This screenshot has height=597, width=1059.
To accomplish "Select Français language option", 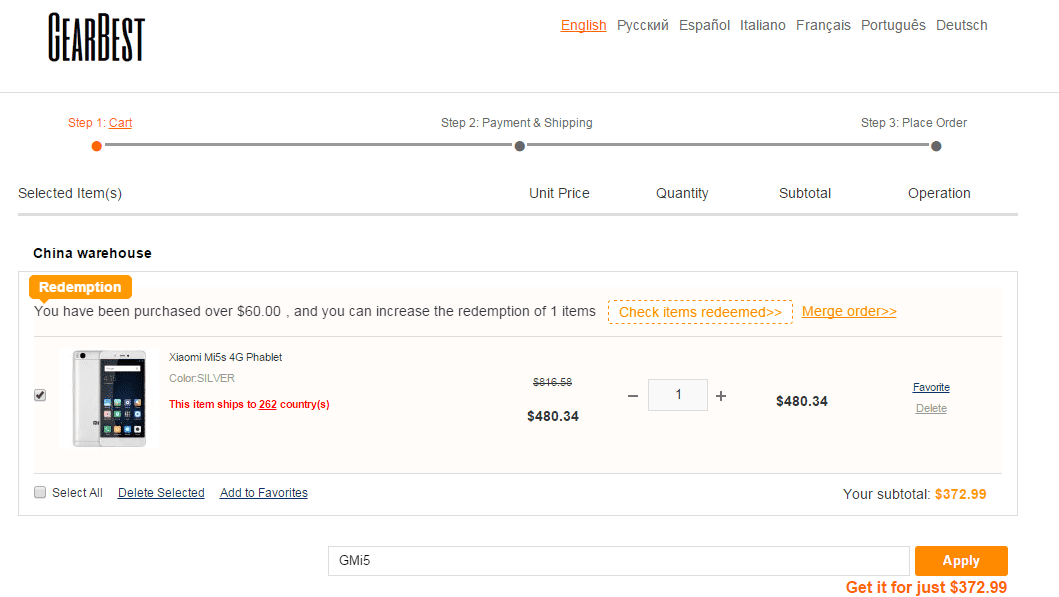I will tap(823, 25).
